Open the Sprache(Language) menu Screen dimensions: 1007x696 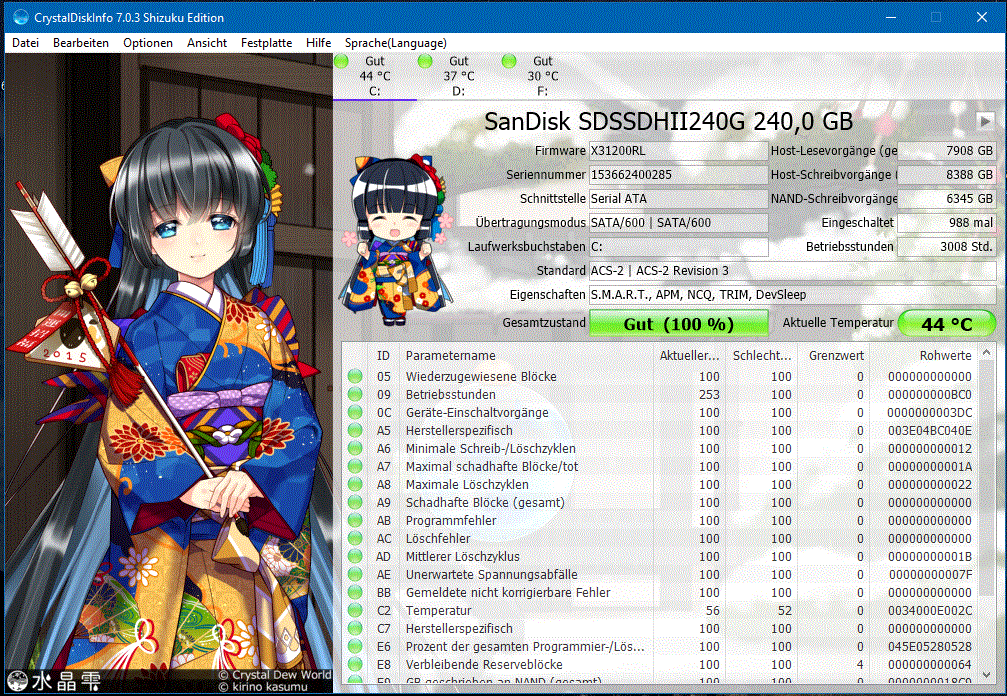click(x=396, y=43)
